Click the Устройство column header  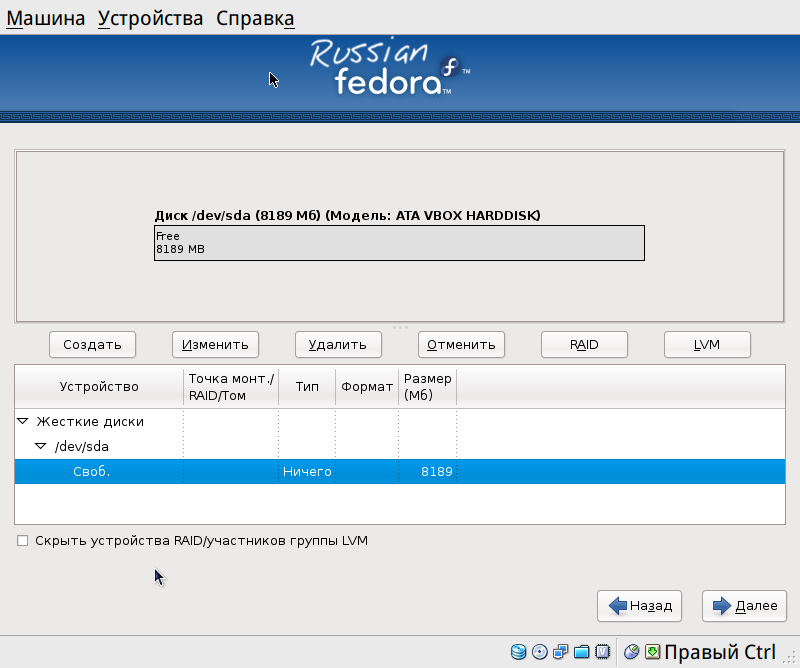99,387
